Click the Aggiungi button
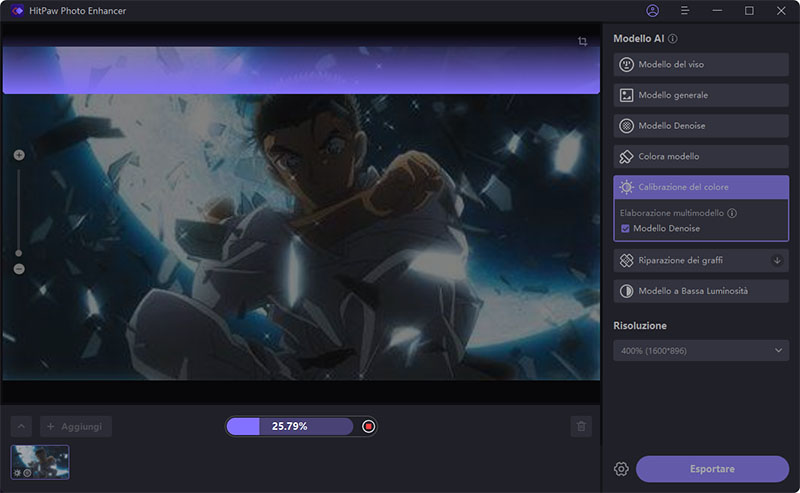This screenshot has width=800, height=493. tap(76, 427)
